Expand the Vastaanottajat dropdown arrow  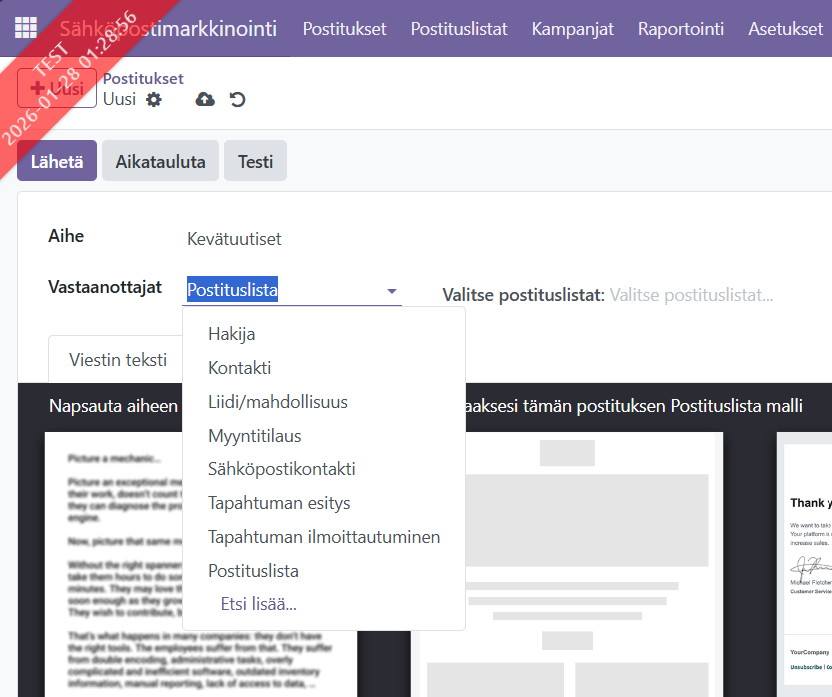[391, 292]
